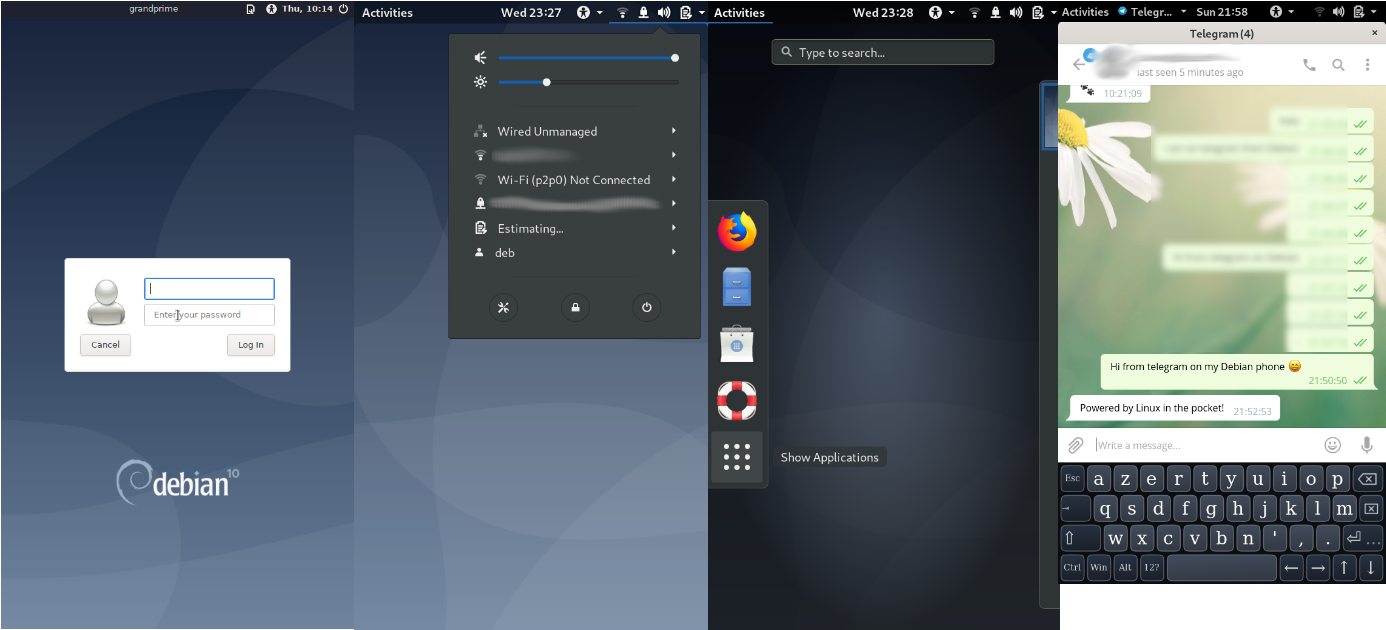The width and height of the screenshot is (1386, 630).
Task: Click the microphone voice message icon
Action: [x=1366, y=445]
